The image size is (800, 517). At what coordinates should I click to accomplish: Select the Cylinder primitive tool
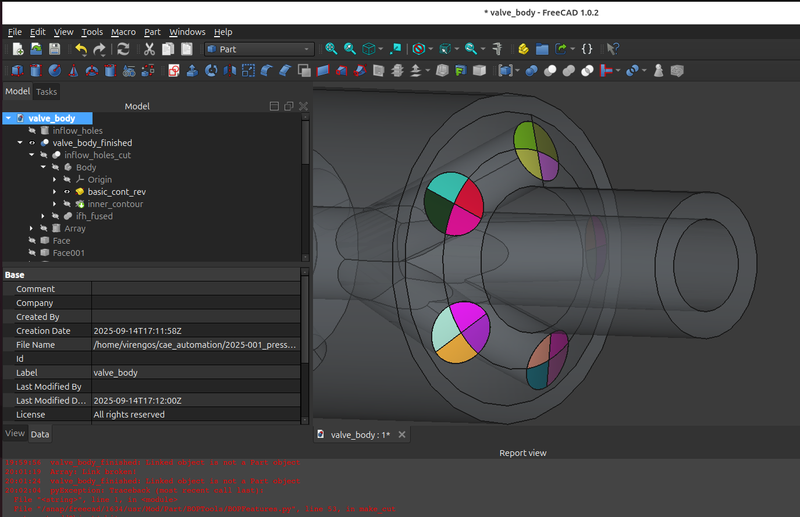[36, 71]
